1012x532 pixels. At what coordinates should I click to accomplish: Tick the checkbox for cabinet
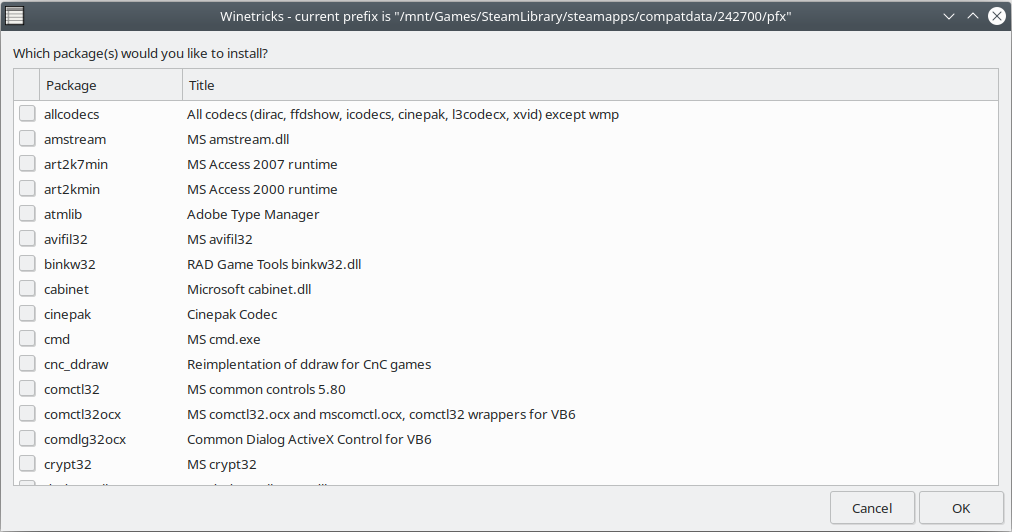(27, 289)
